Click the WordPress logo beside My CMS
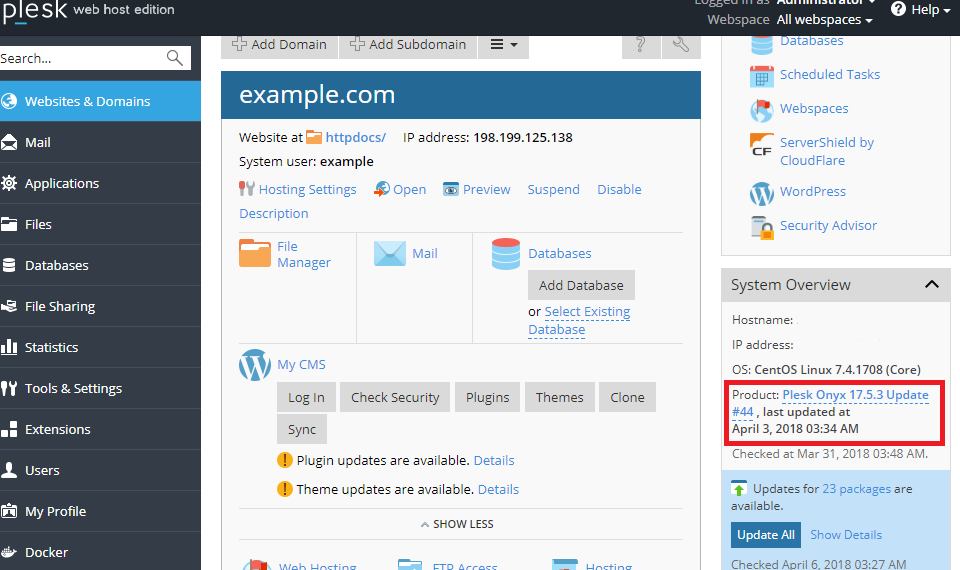This screenshot has height=570, width=960. tap(255, 365)
